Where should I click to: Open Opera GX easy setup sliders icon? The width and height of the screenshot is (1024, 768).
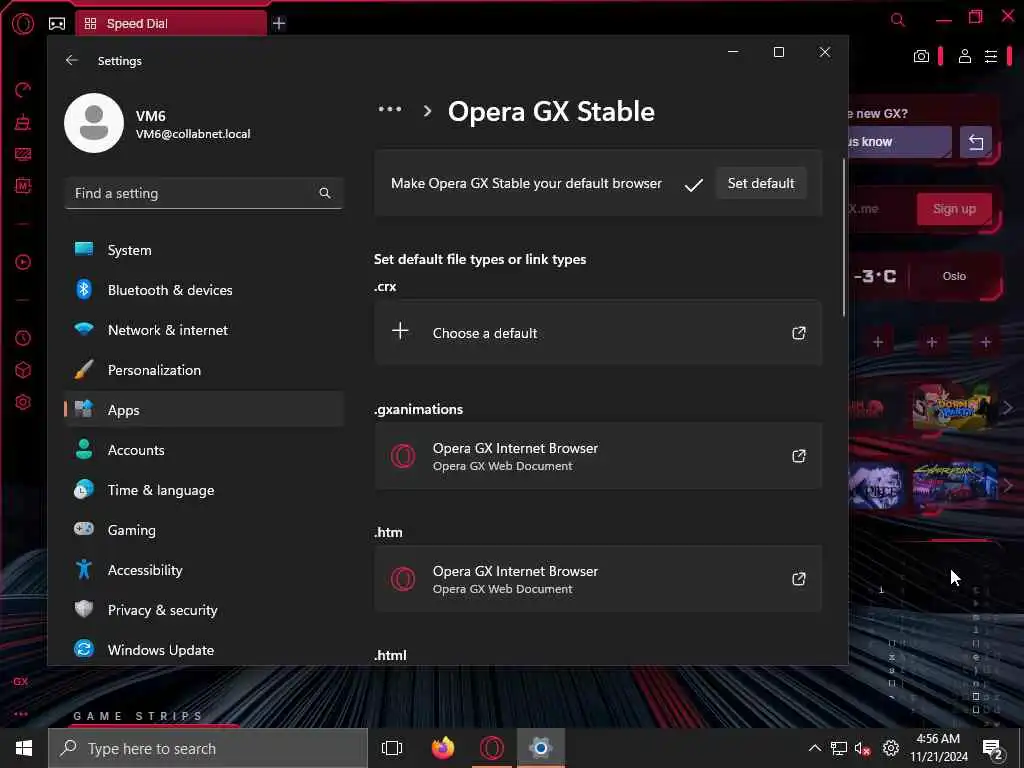point(991,56)
